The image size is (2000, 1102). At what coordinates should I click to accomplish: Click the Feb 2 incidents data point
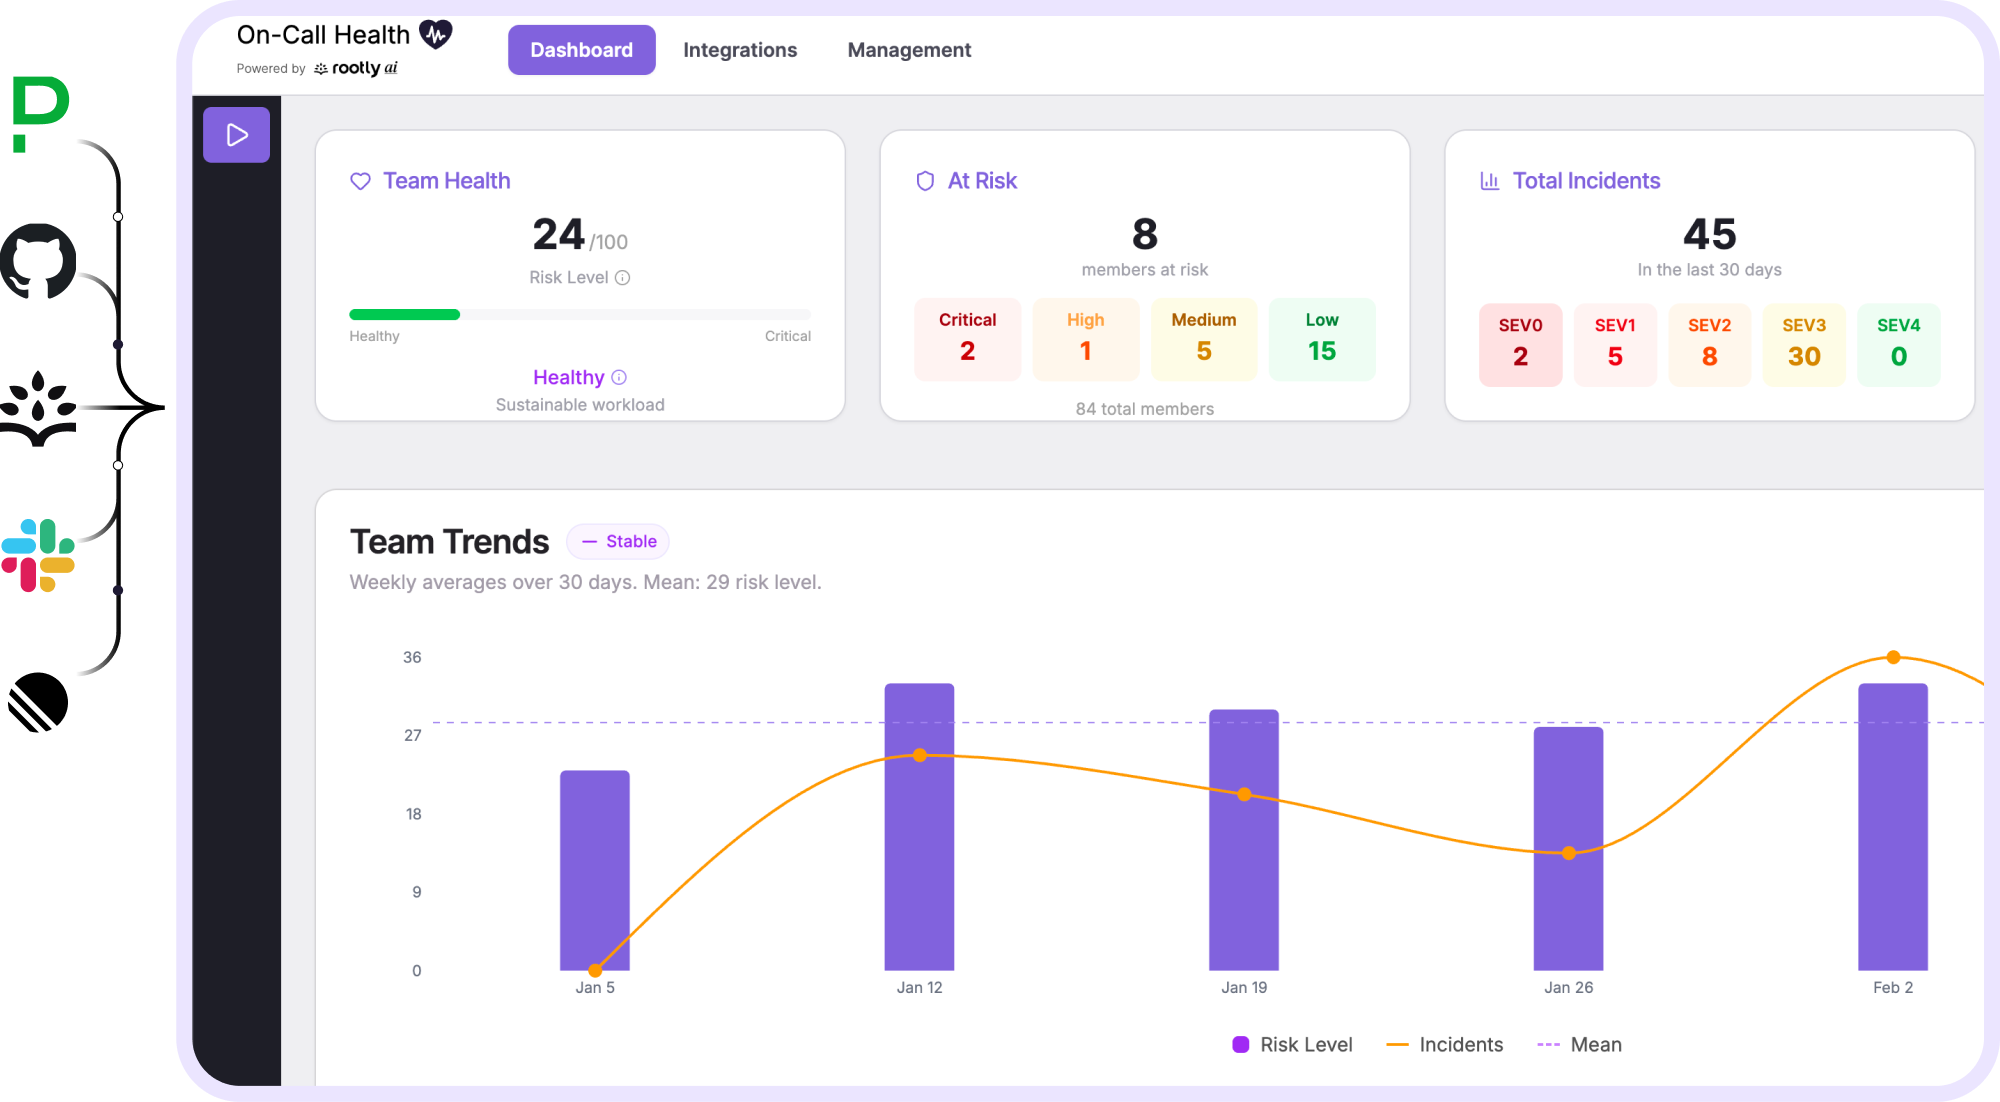pyautogui.click(x=1893, y=657)
